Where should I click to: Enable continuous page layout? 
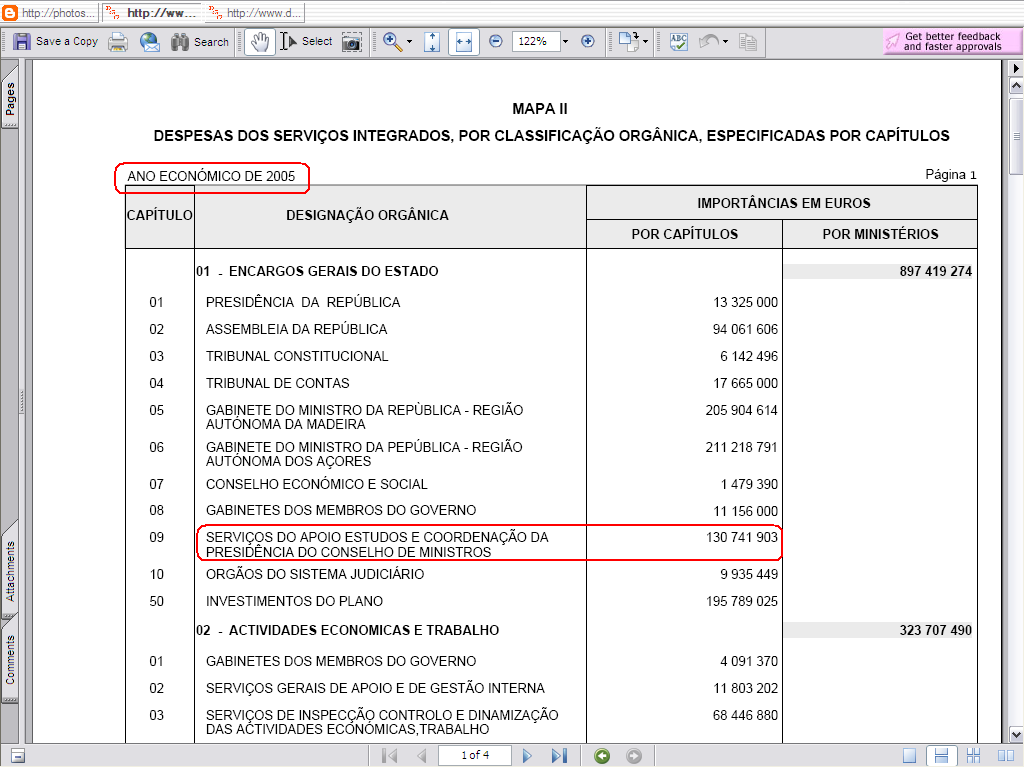click(x=940, y=756)
